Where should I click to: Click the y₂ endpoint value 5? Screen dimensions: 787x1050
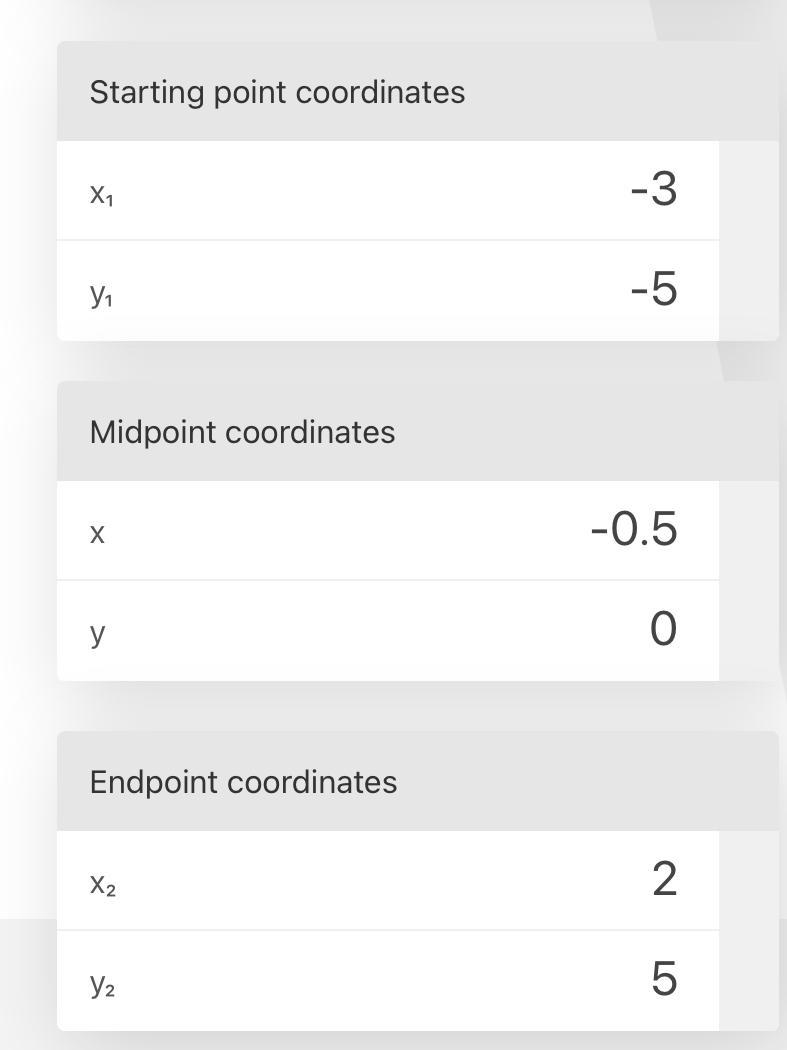(x=664, y=980)
